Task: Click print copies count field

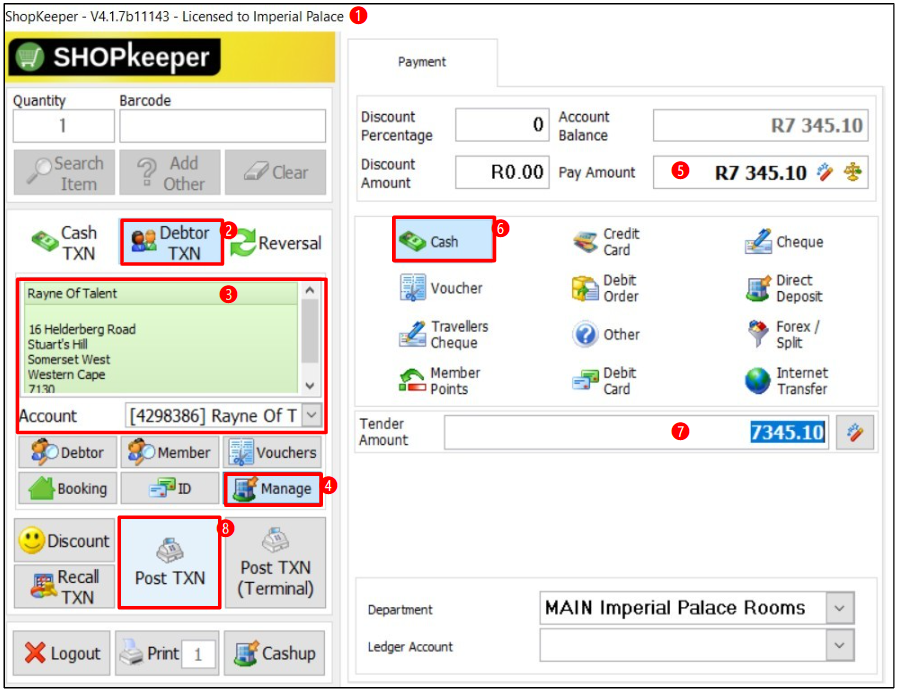Action: click(x=198, y=654)
